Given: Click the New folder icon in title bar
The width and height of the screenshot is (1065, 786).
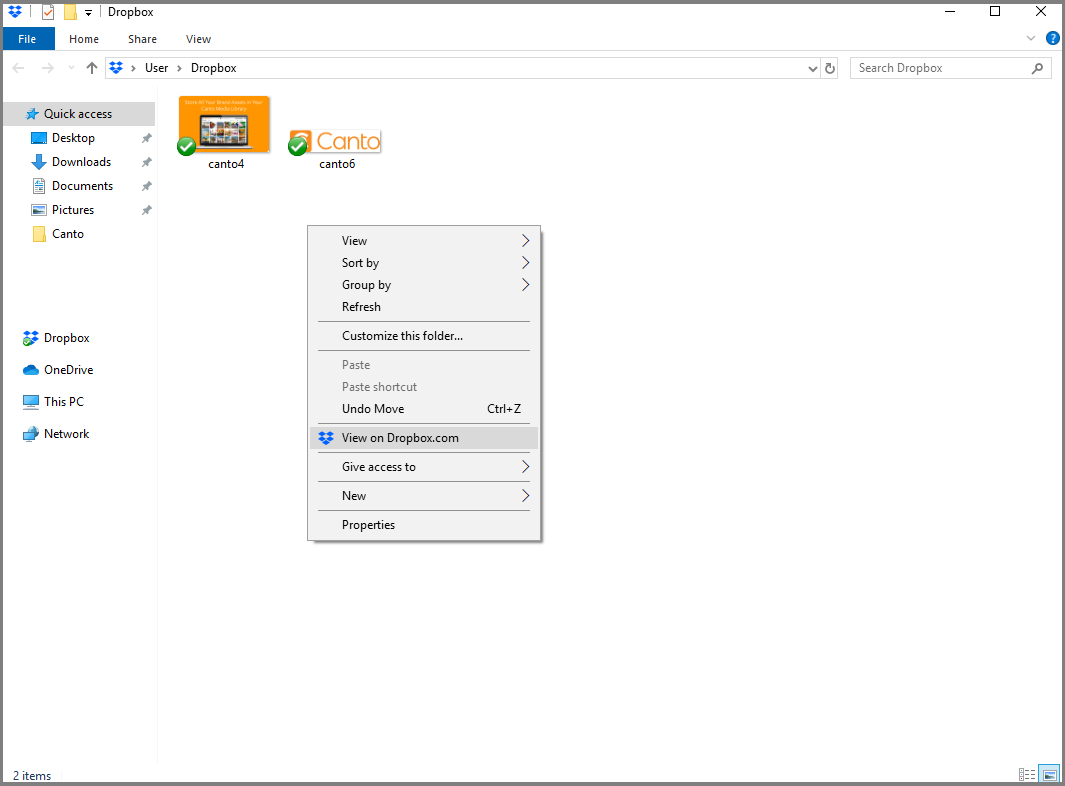Looking at the screenshot, I should (x=70, y=12).
